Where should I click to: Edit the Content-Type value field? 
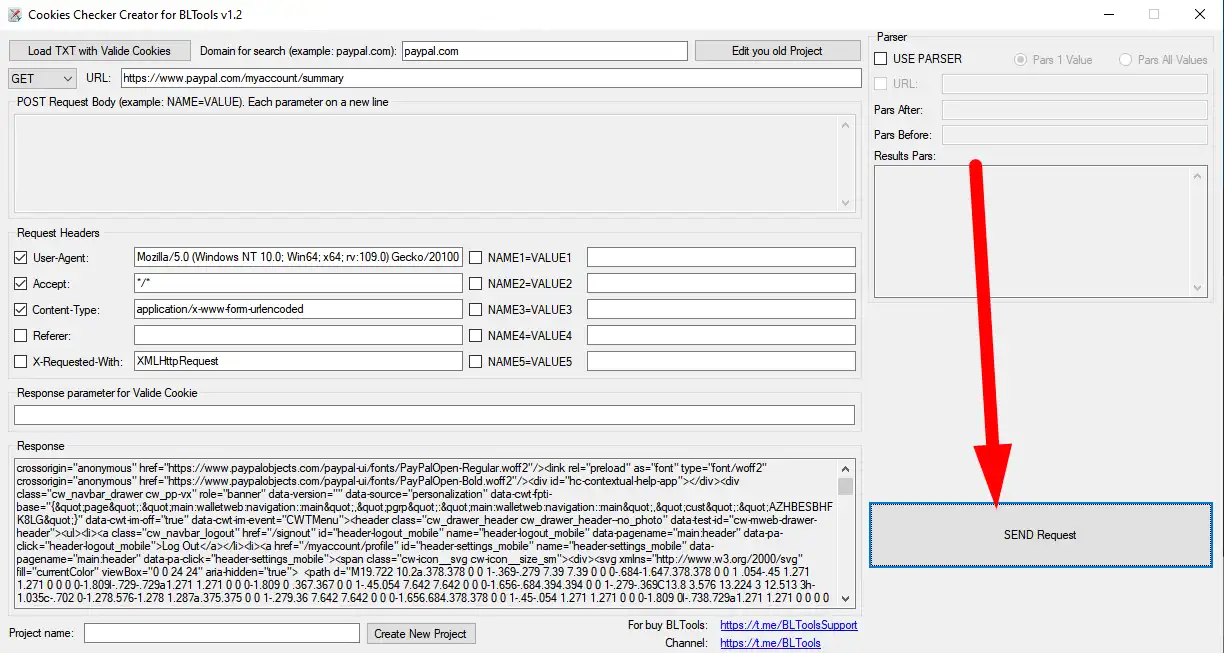[x=298, y=310]
